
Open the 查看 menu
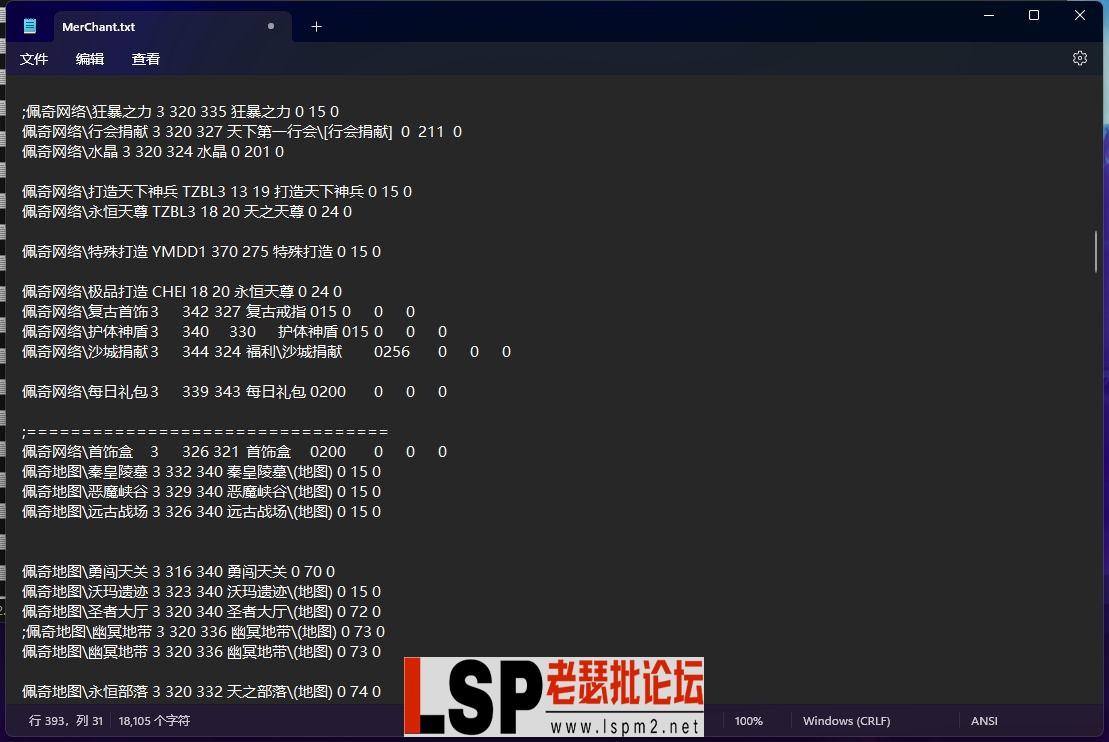pyautogui.click(x=145, y=59)
